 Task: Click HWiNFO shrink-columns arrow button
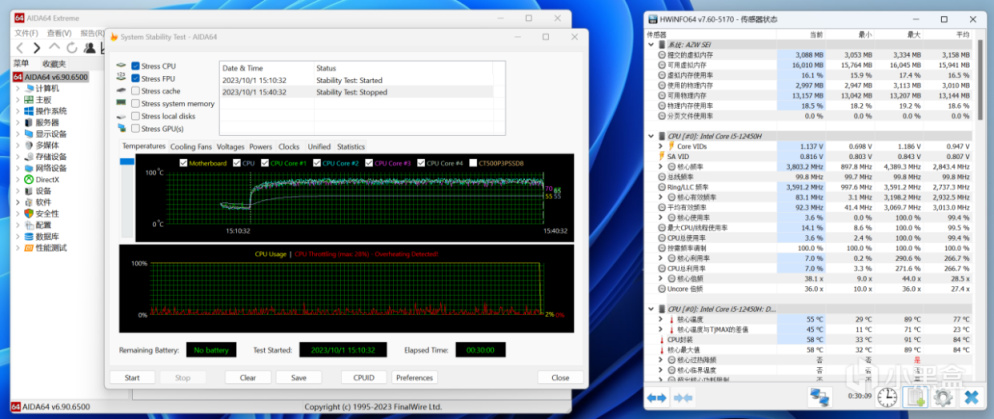coord(683,397)
